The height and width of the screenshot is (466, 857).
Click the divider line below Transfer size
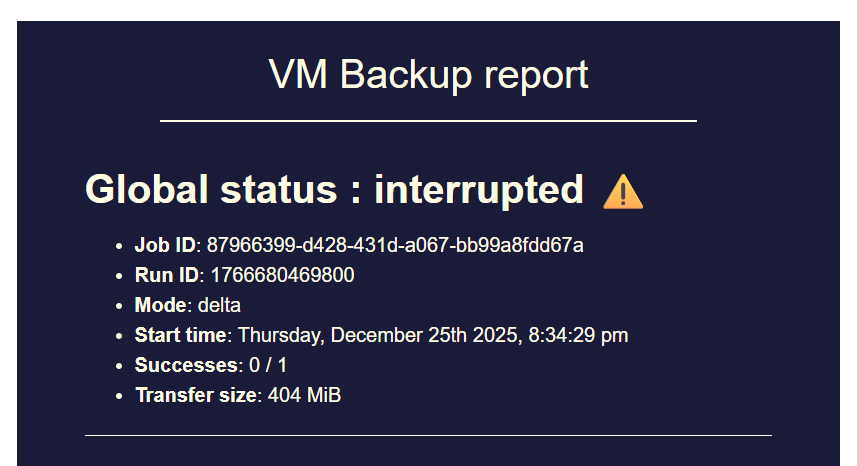tap(428, 436)
